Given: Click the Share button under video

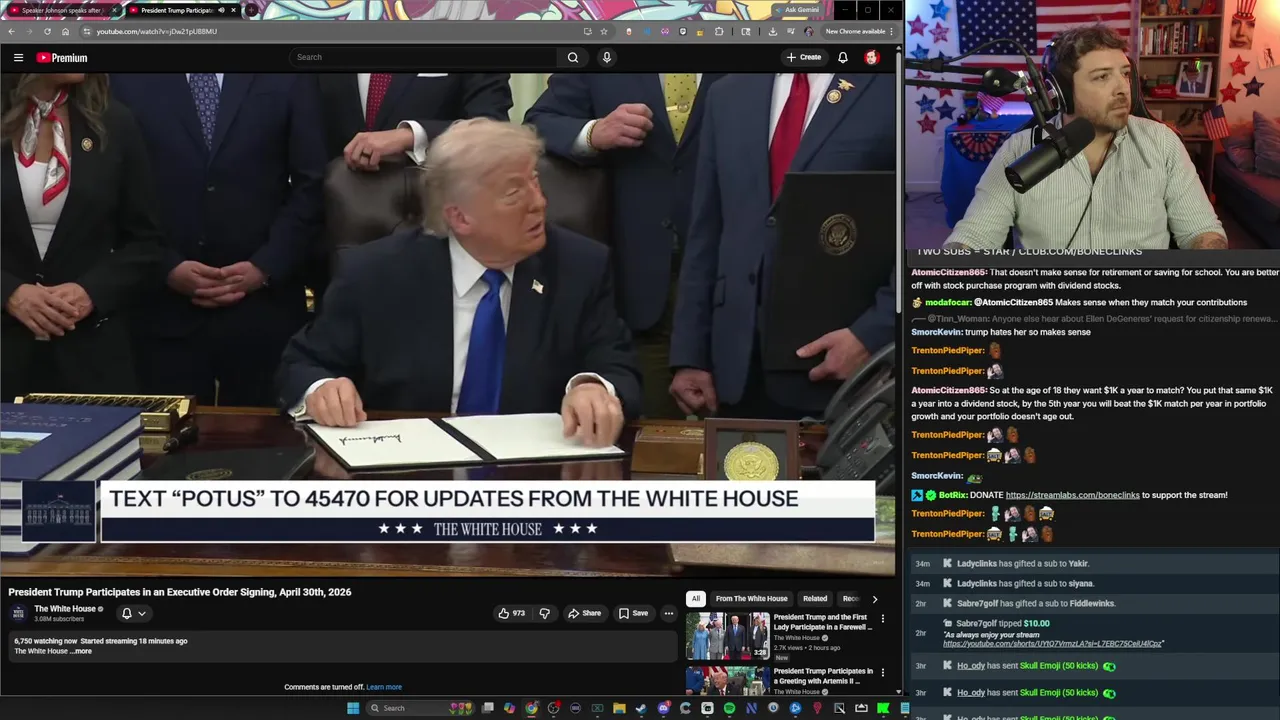Looking at the screenshot, I should point(584,613).
